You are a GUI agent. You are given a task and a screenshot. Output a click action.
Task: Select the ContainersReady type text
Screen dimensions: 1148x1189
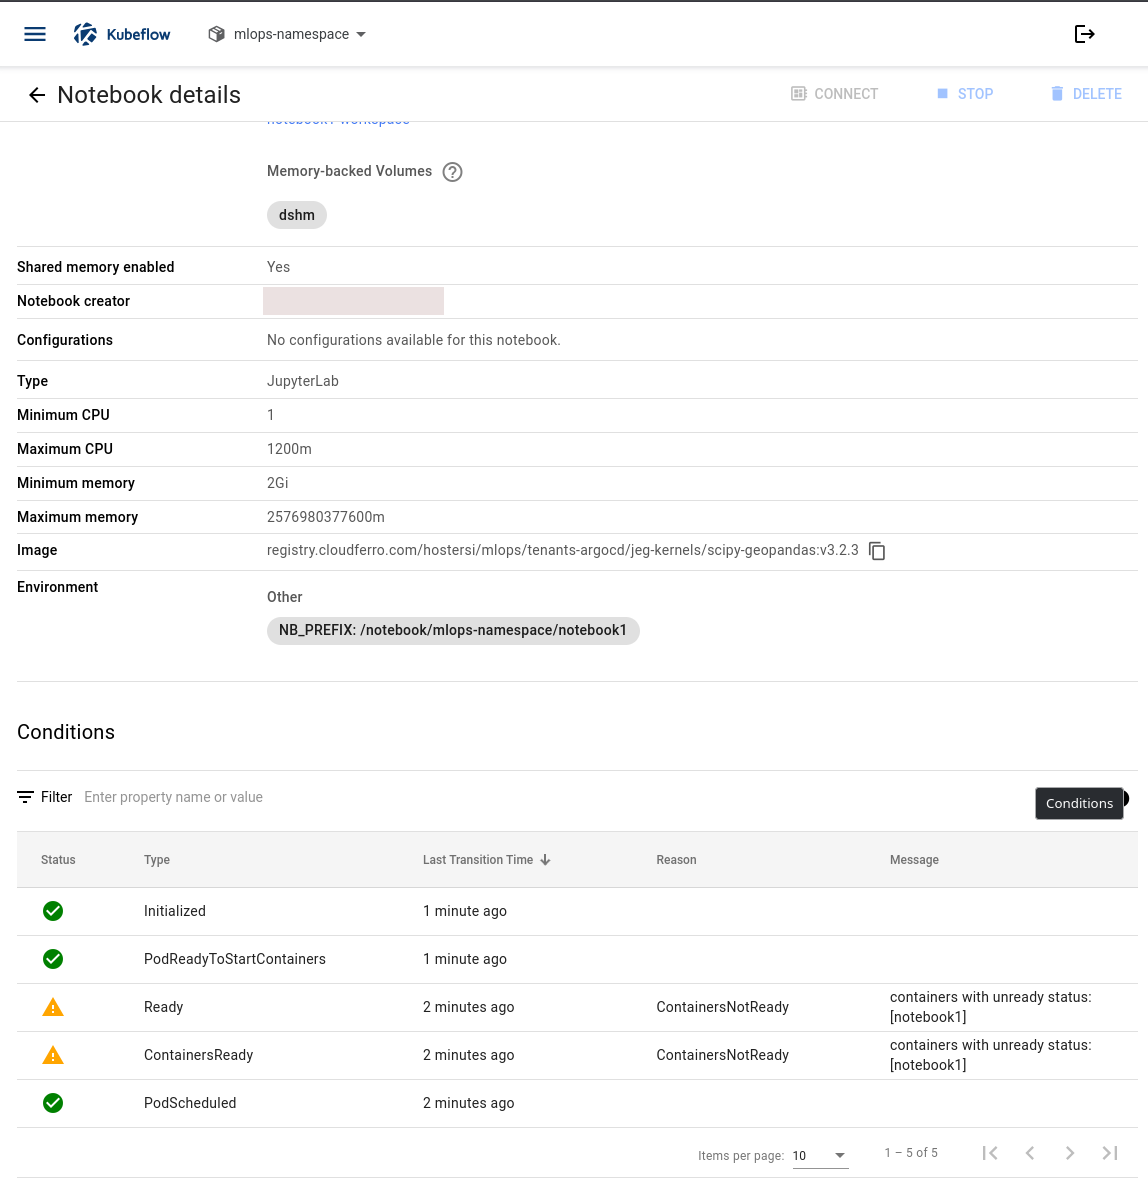tap(199, 1055)
